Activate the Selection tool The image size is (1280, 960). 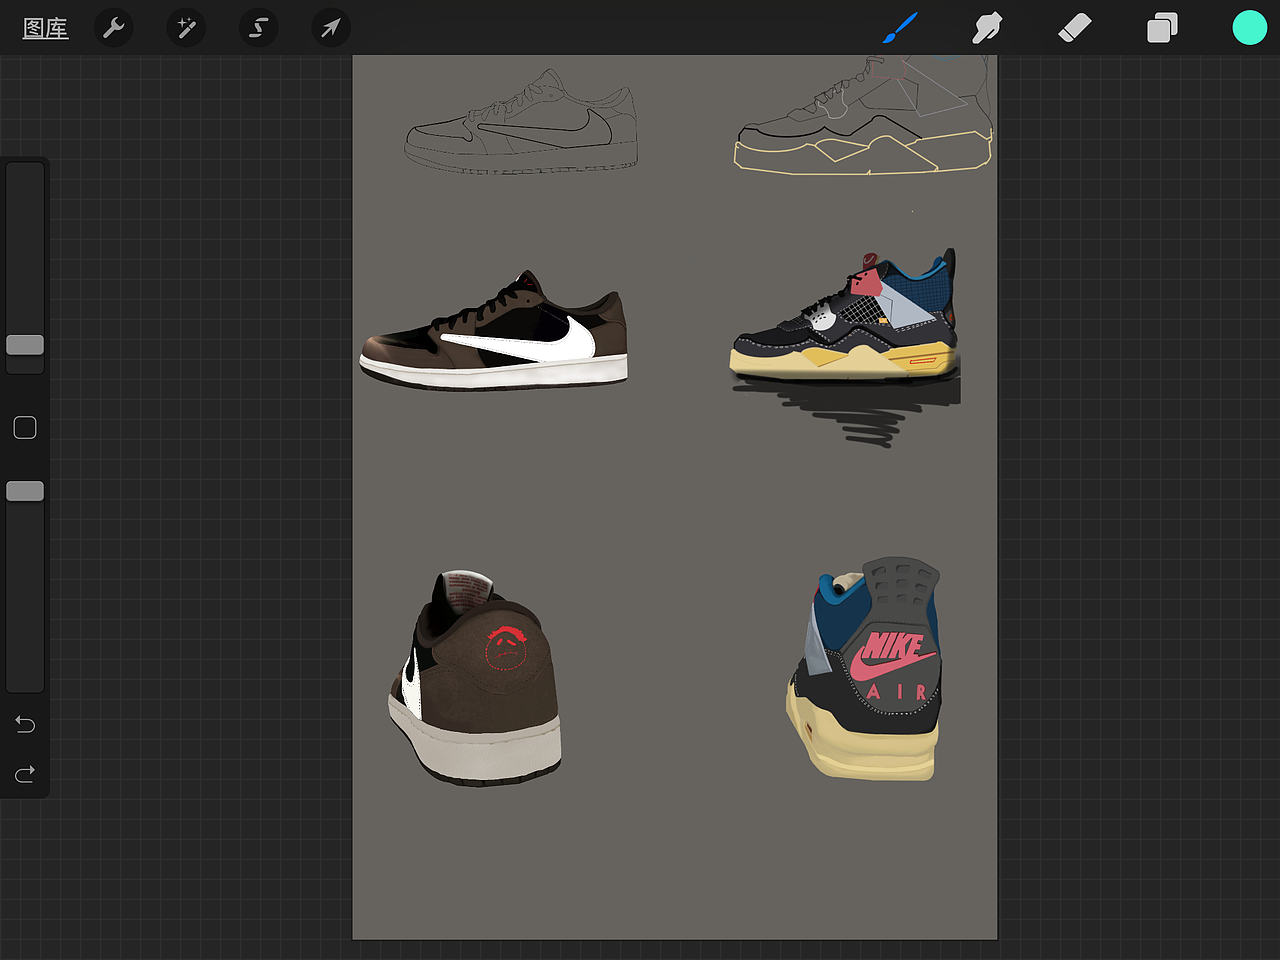point(258,28)
